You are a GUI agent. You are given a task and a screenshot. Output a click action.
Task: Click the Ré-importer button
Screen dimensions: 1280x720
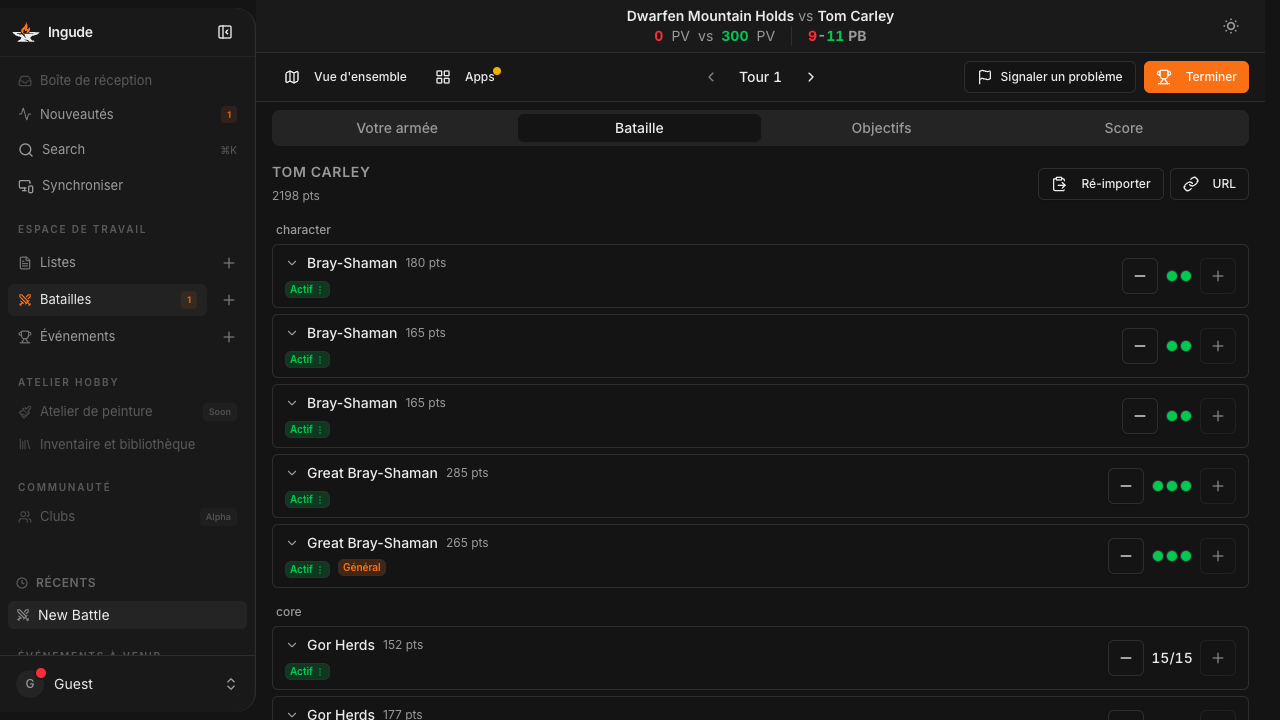1101,184
